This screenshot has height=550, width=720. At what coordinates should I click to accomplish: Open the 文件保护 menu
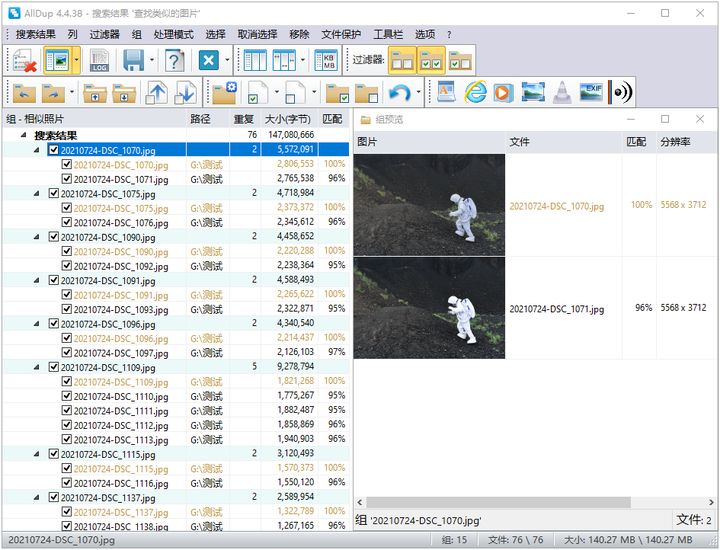click(x=340, y=34)
